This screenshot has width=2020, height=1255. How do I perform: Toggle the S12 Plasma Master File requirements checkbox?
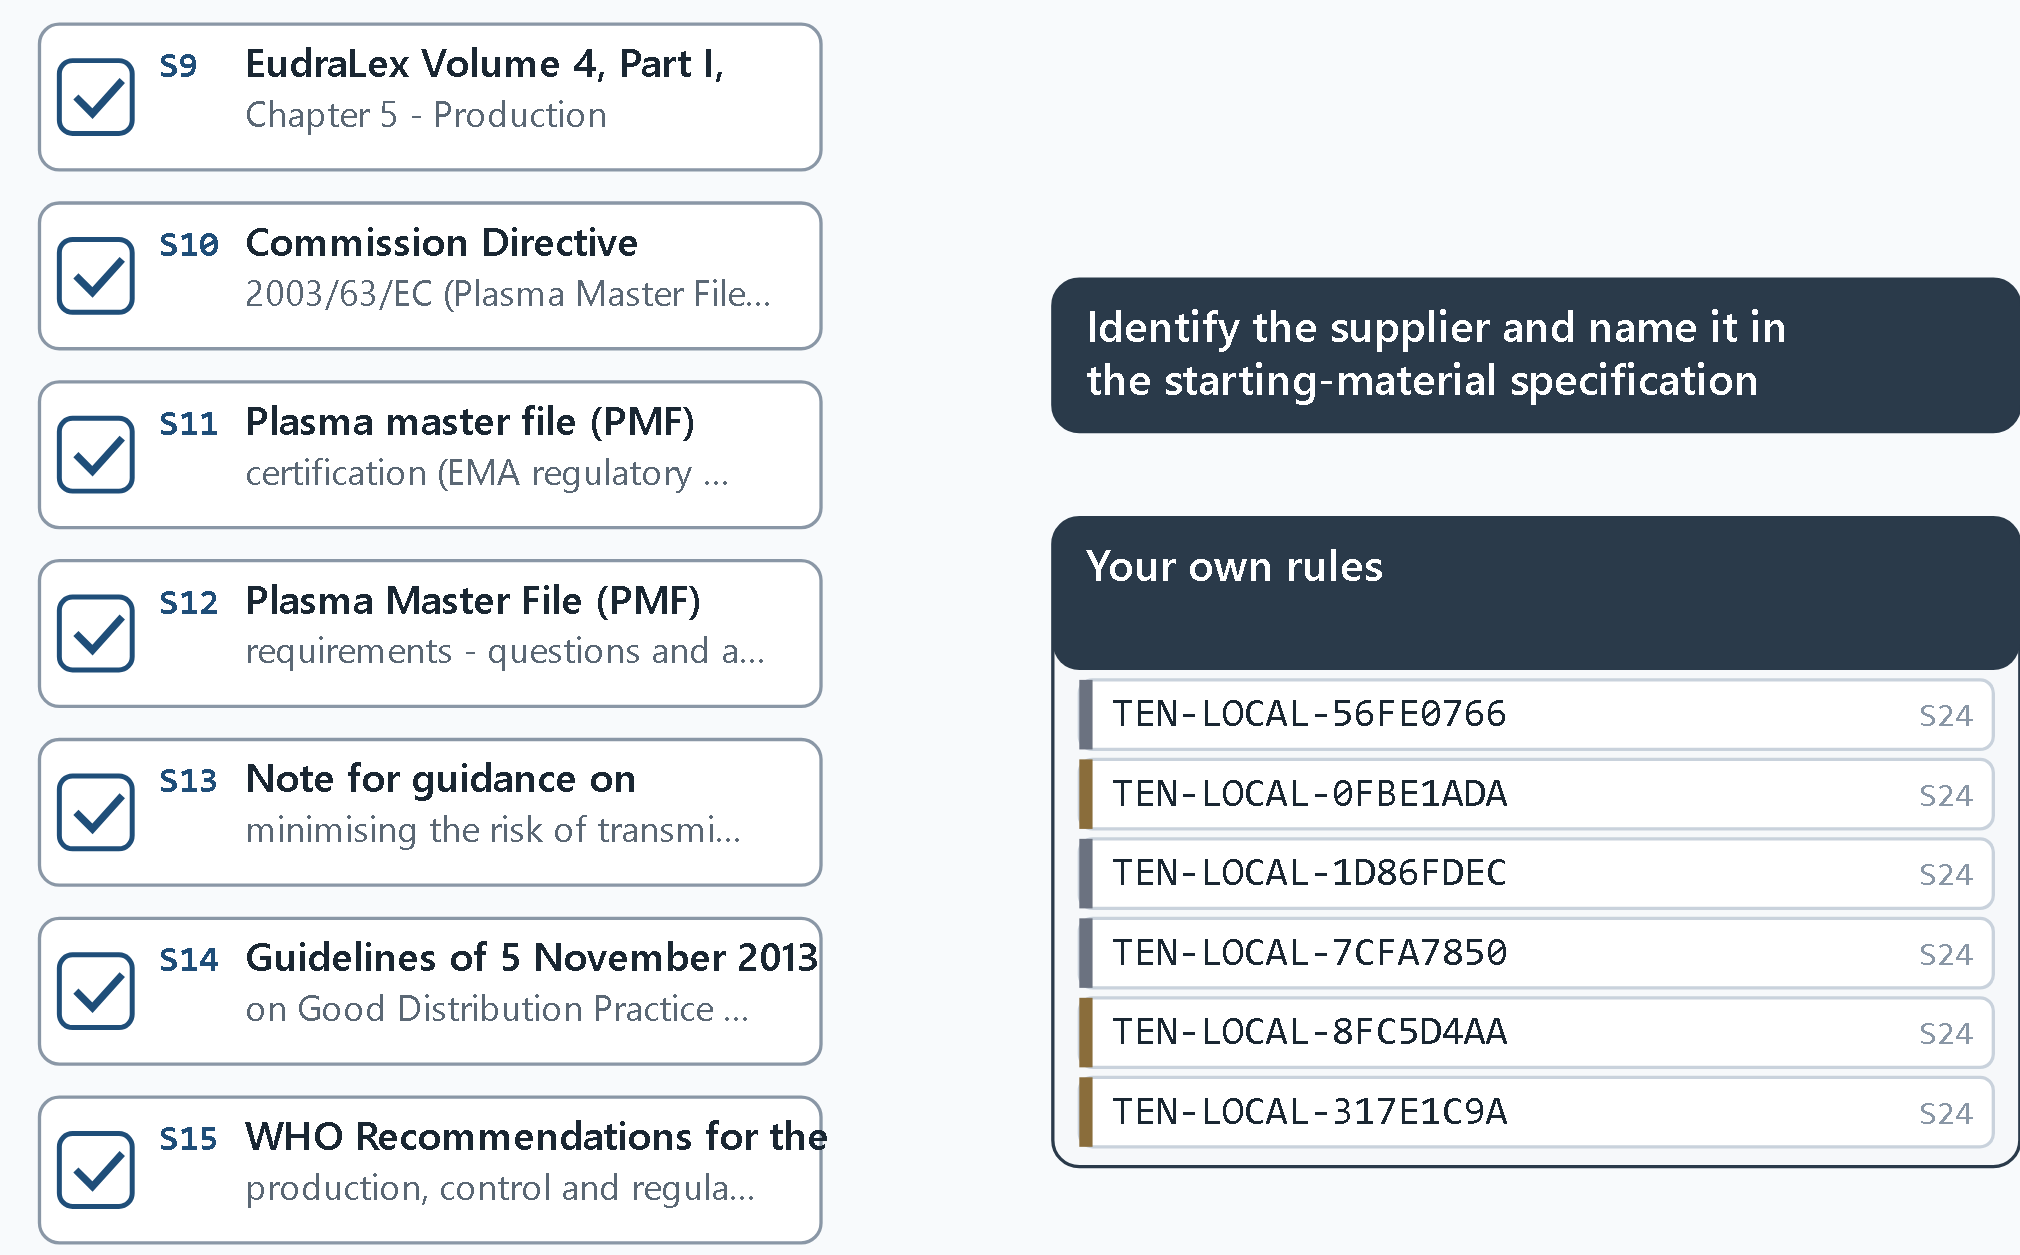click(x=96, y=634)
